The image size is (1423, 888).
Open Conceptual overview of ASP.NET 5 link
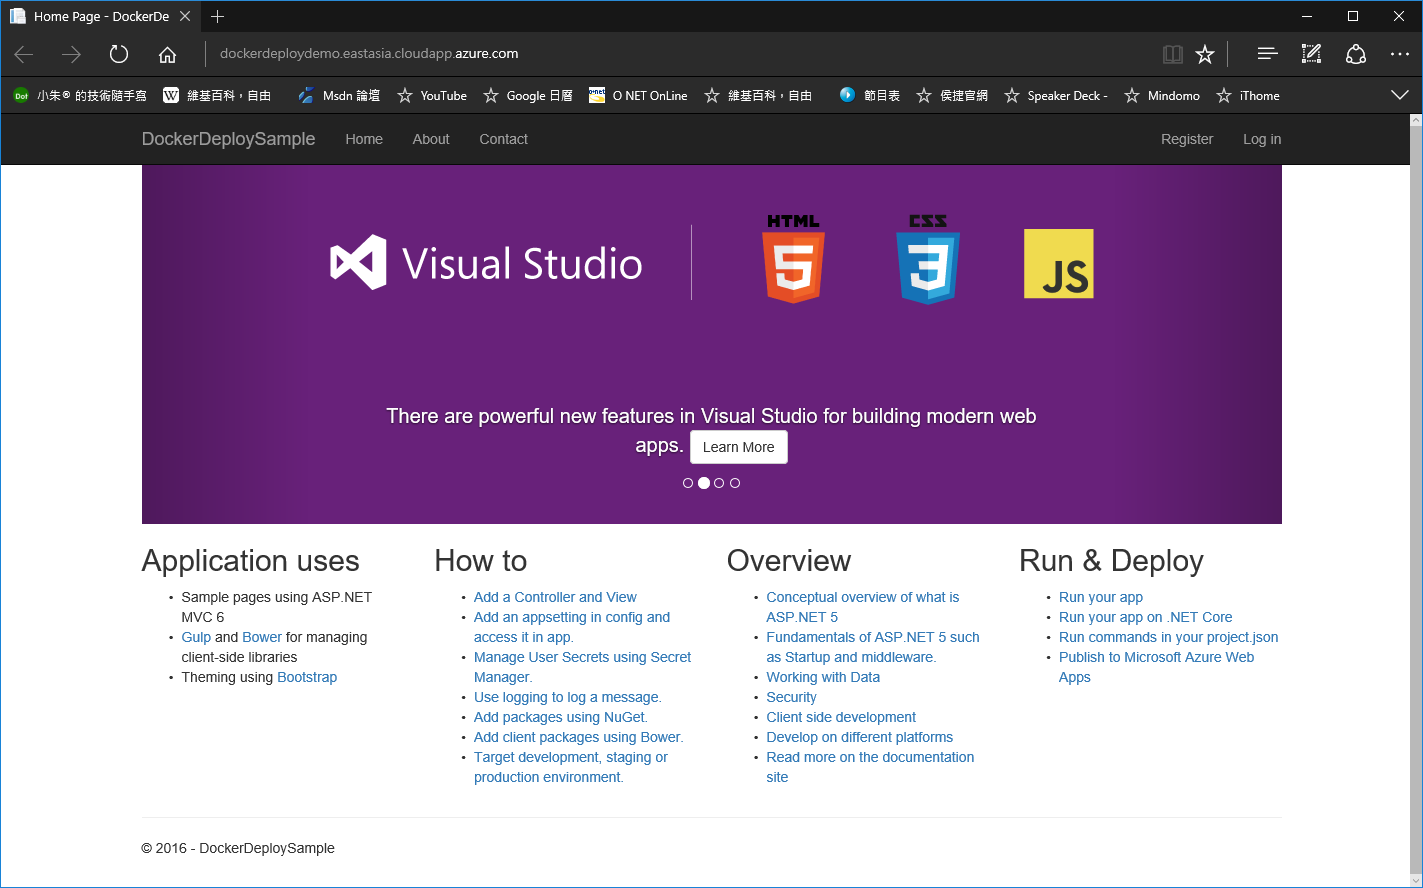[862, 607]
